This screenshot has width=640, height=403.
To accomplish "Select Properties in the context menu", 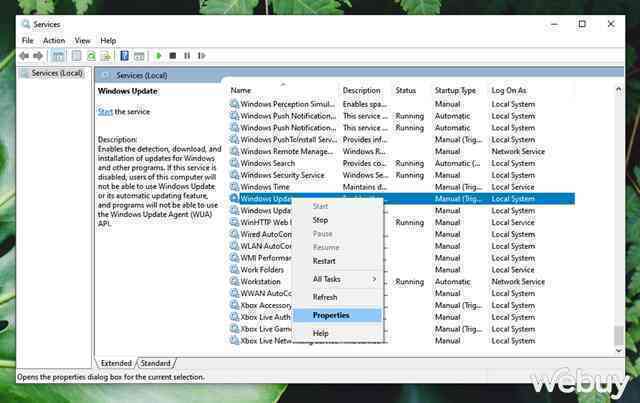I will pyautogui.click(x=338, y=315).
